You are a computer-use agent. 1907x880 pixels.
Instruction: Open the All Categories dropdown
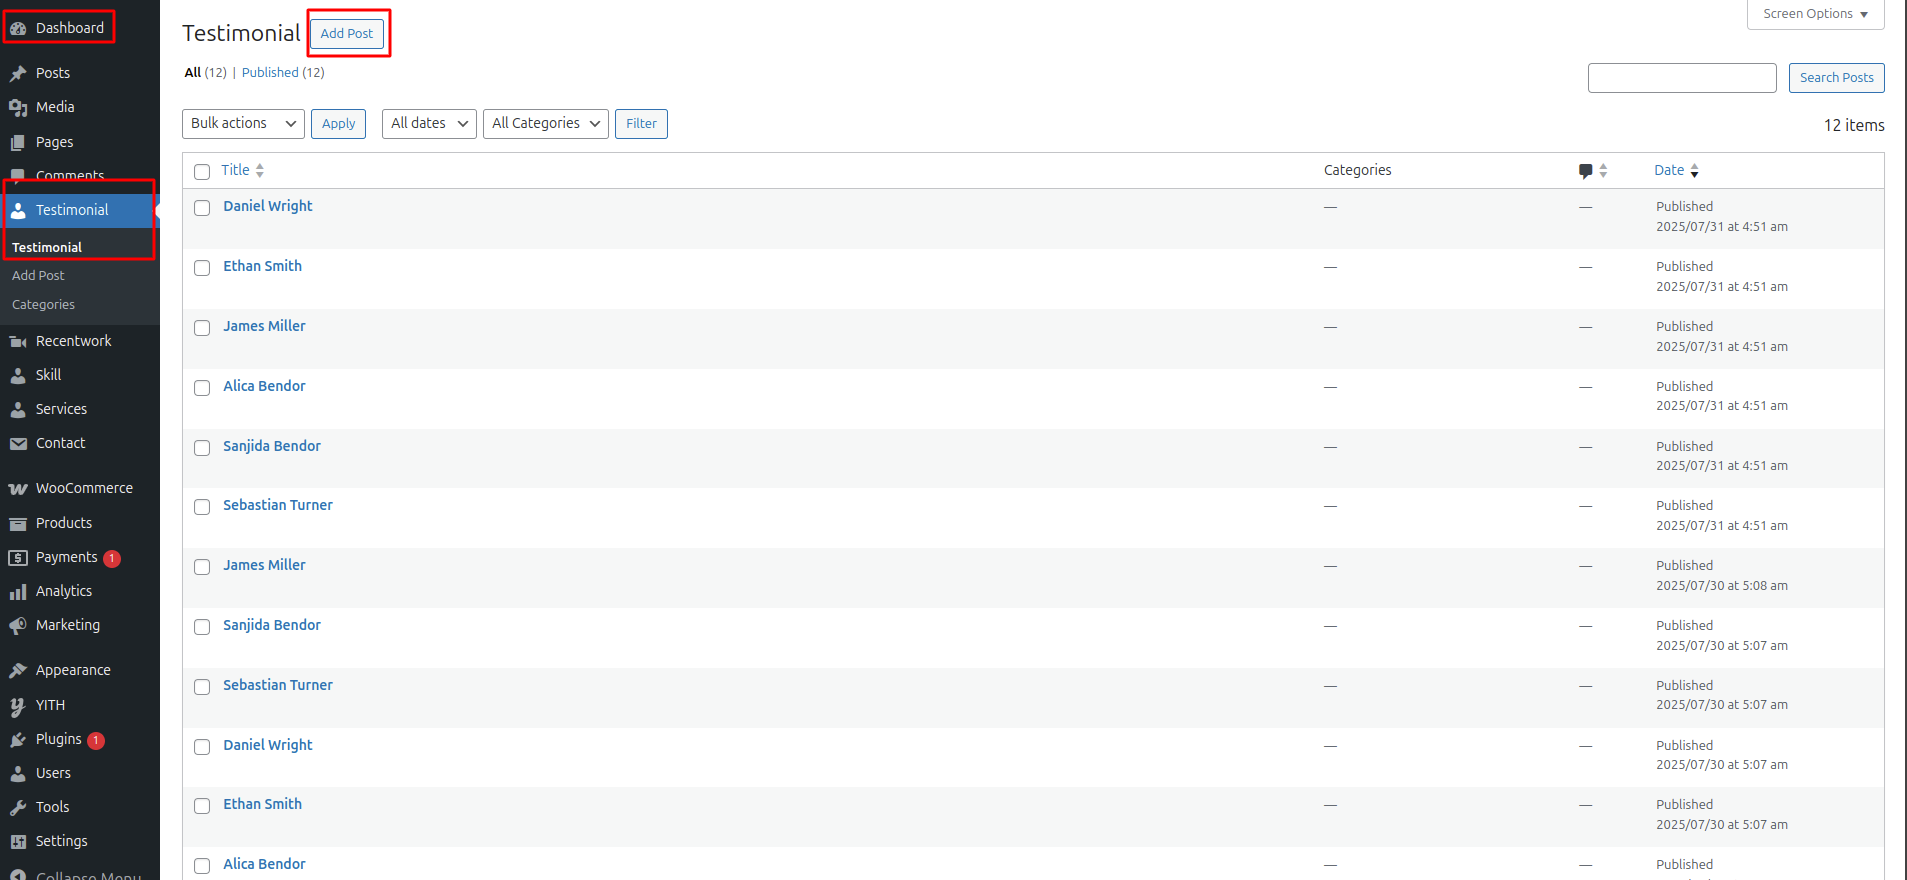tap(545, 124)
